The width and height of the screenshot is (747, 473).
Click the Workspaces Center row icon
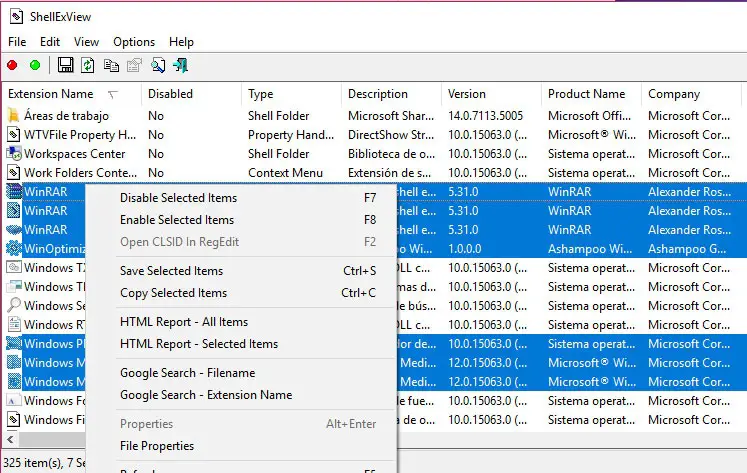13,154
